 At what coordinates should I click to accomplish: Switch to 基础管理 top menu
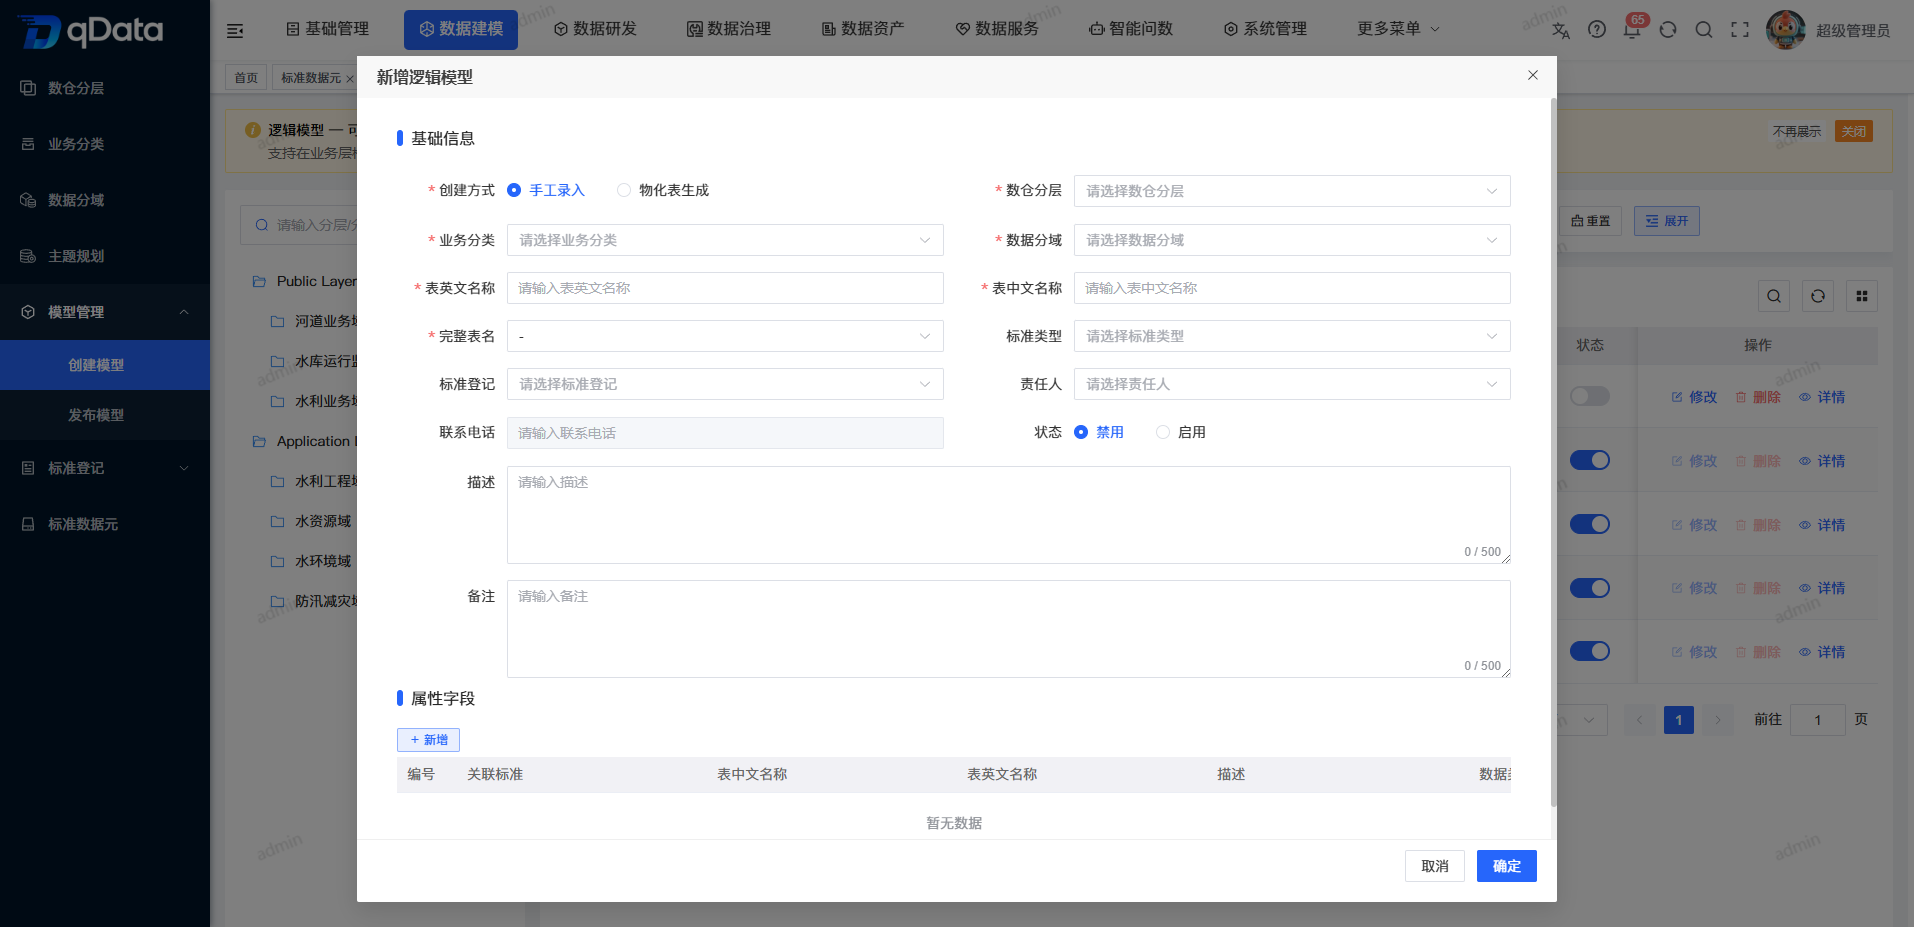point(327,29)
